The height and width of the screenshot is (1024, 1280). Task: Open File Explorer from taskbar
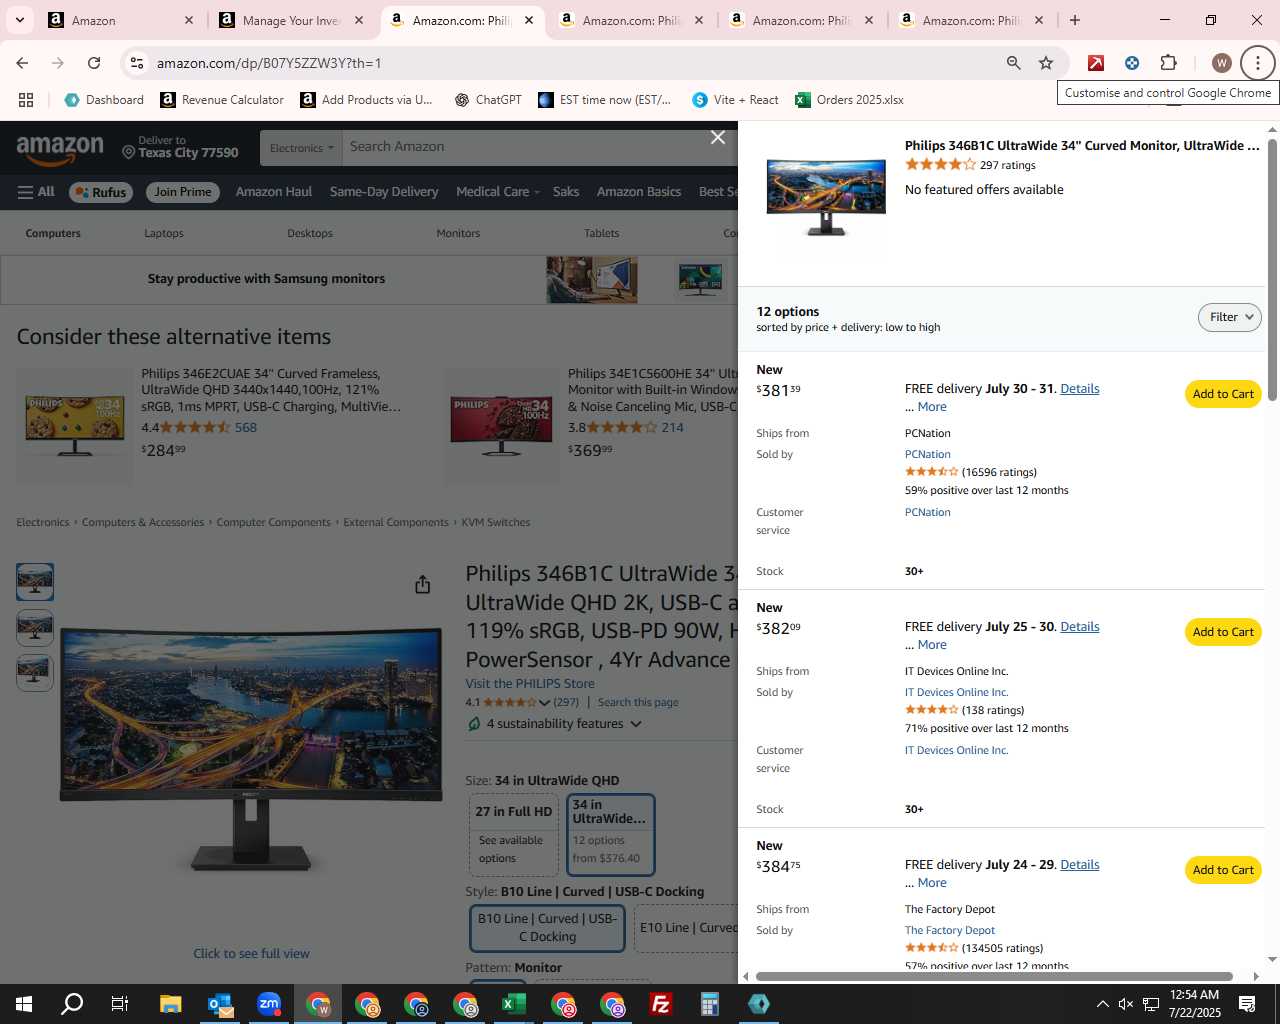[170, 1004]
